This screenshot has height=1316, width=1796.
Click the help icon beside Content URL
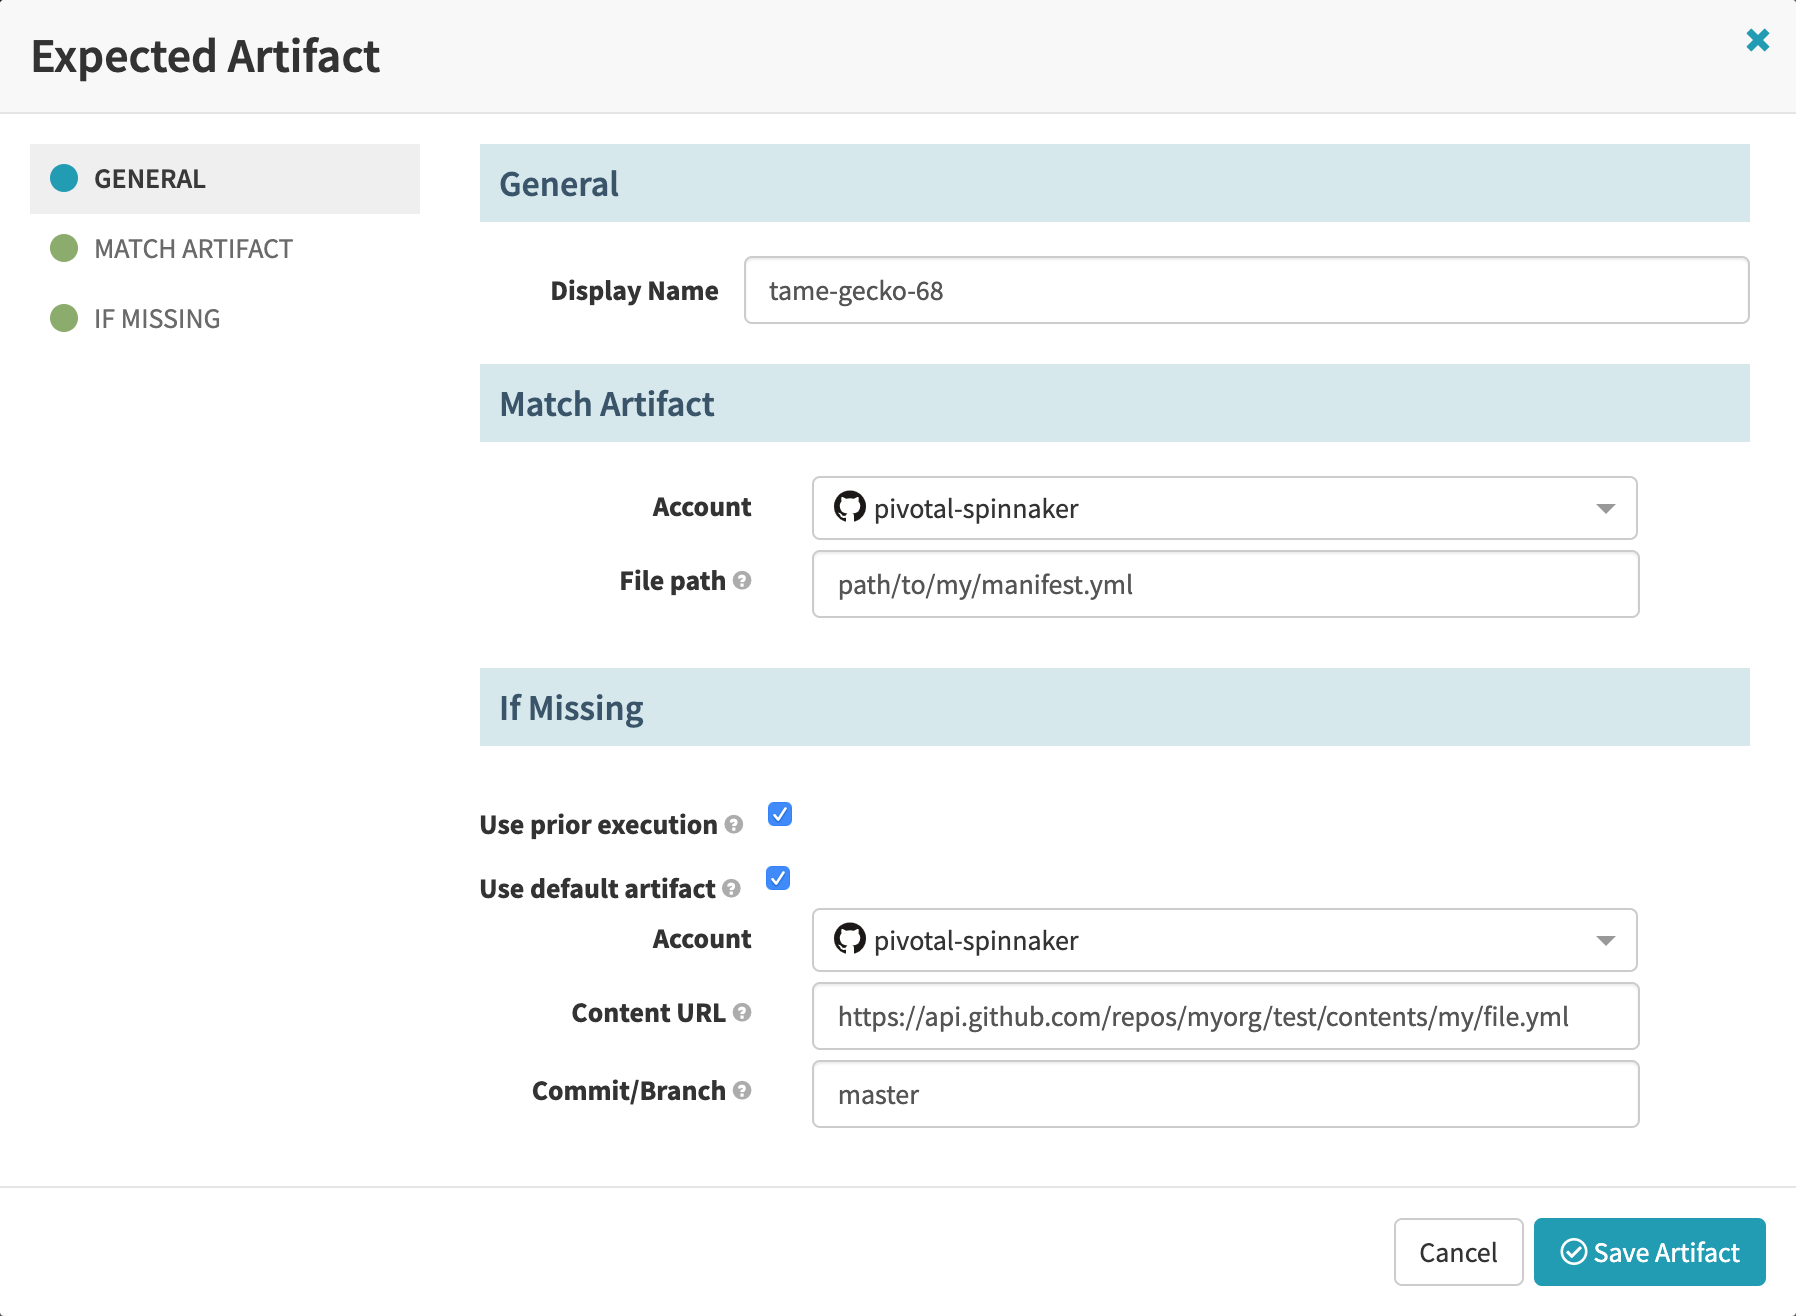[x=742, y=1013]
